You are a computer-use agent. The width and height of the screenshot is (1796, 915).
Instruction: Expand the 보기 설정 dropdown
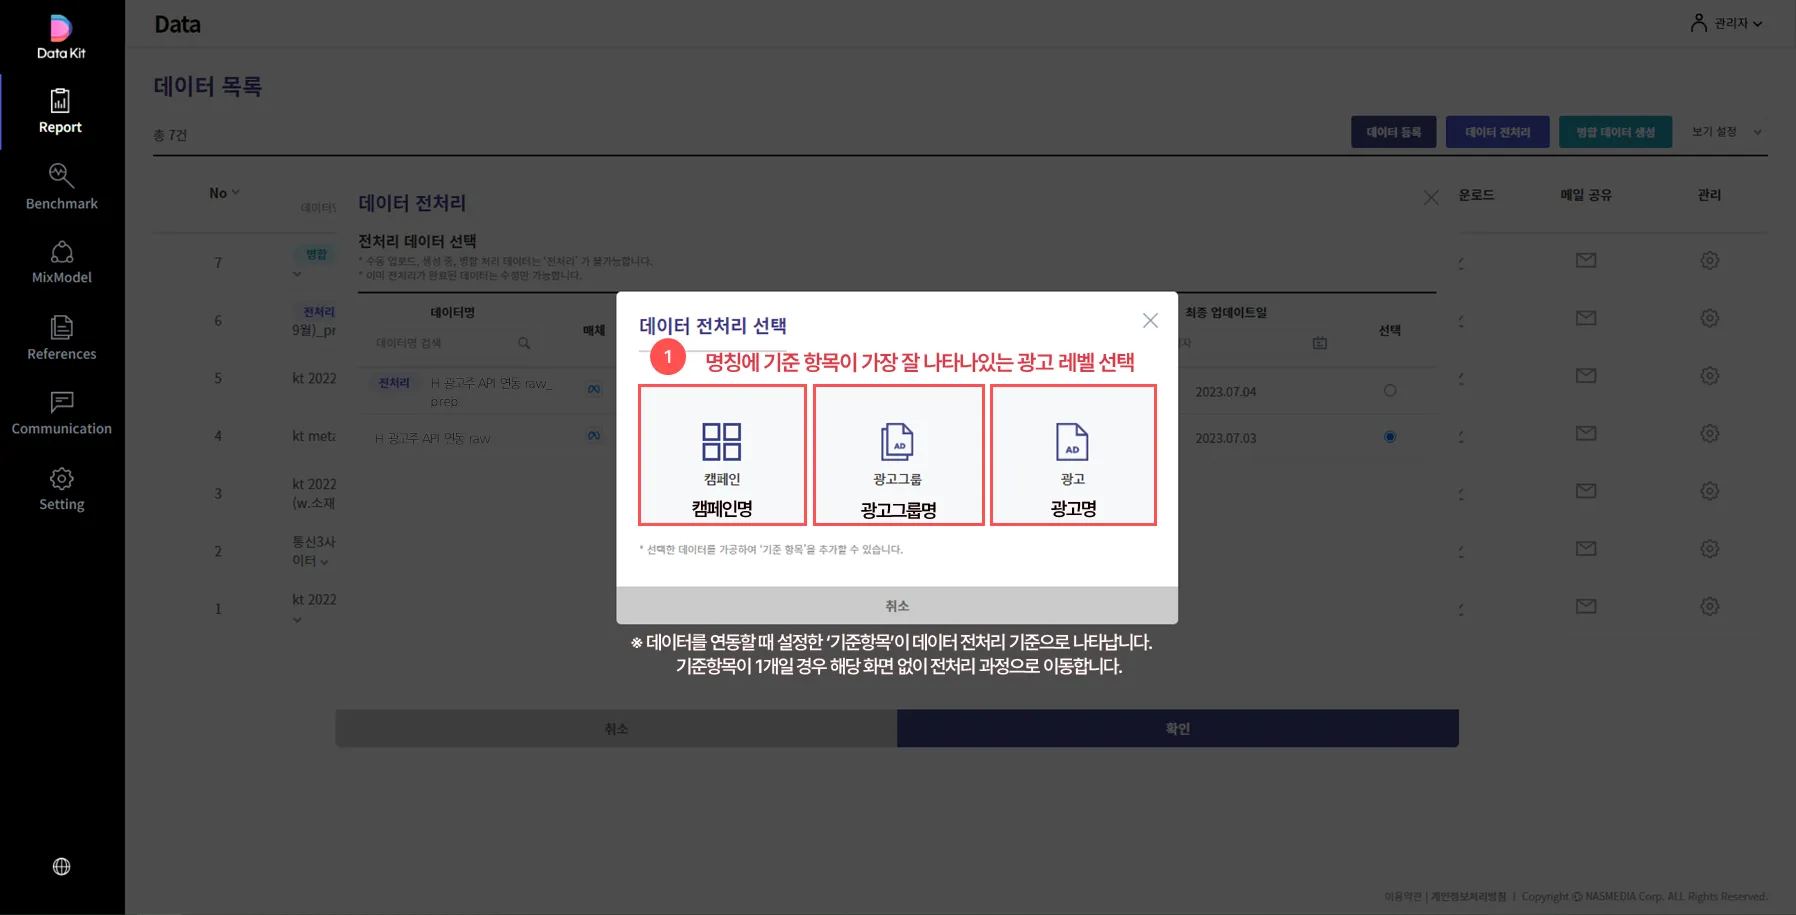pos(1727,132)
